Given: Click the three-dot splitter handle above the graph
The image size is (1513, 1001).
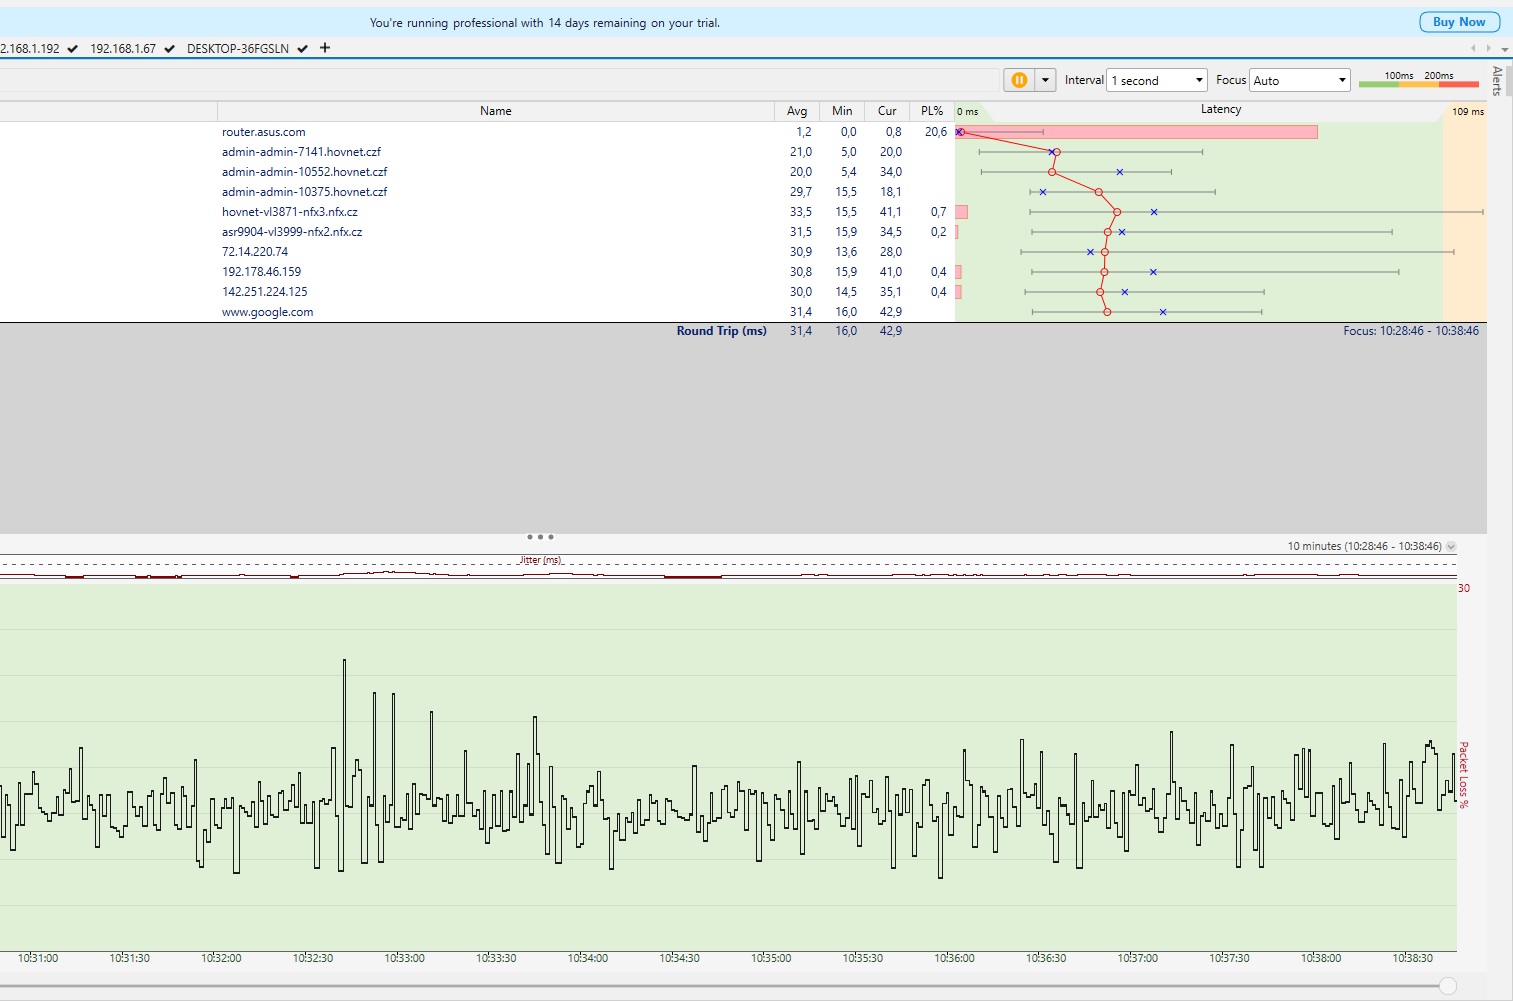Looking at the screenshot, I should tap(540, 537).
